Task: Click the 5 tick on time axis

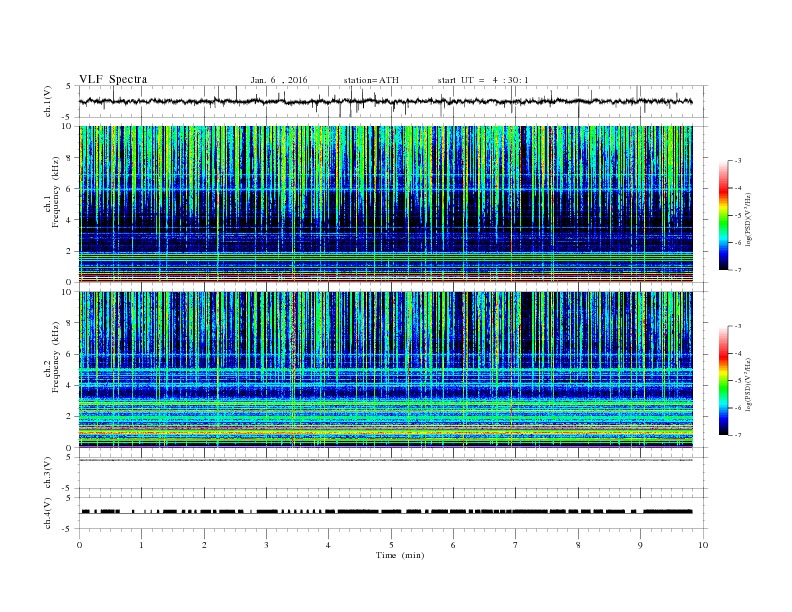Action: pyautogui.click(x=391, y=545)
